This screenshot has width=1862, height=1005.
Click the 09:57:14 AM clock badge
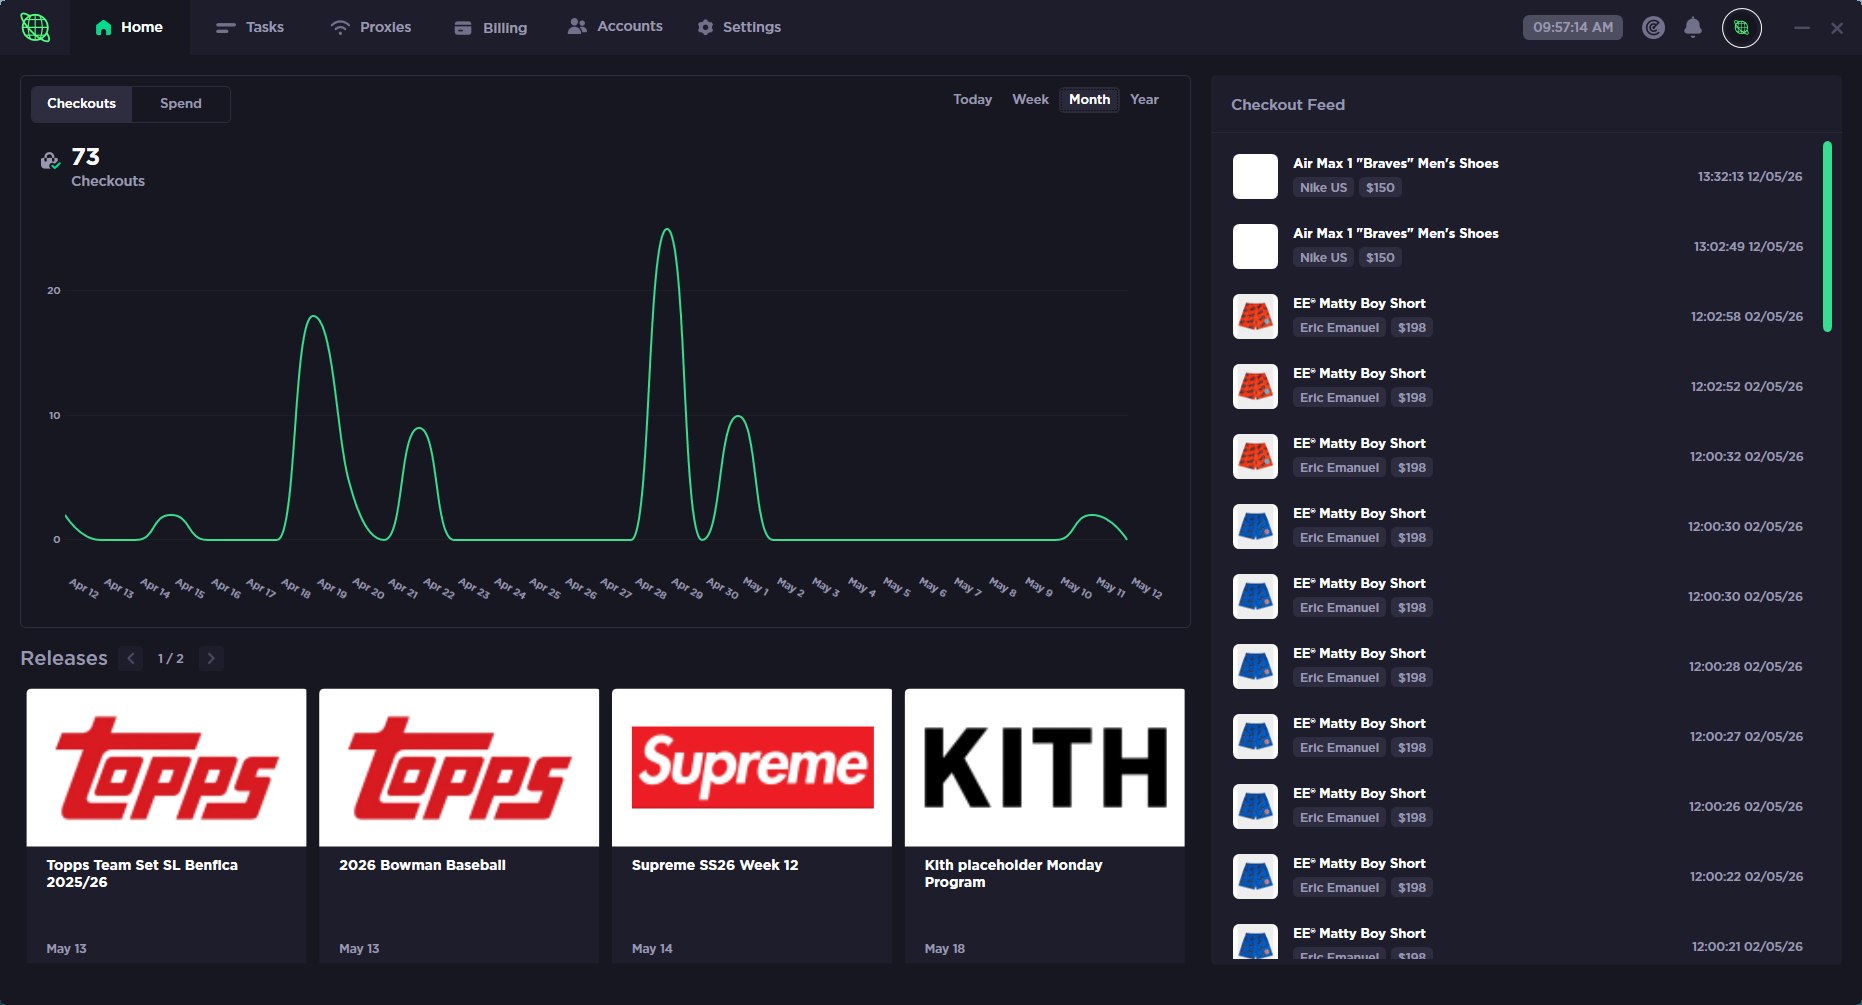pos(1573,28)
